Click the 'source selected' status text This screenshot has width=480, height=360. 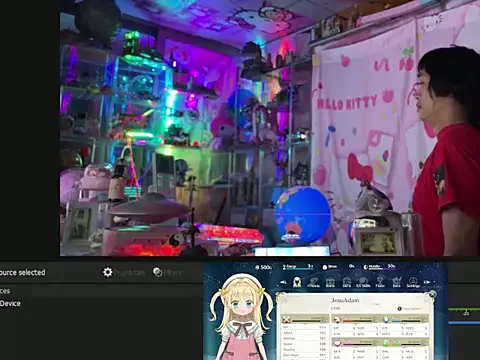(23, 272)
